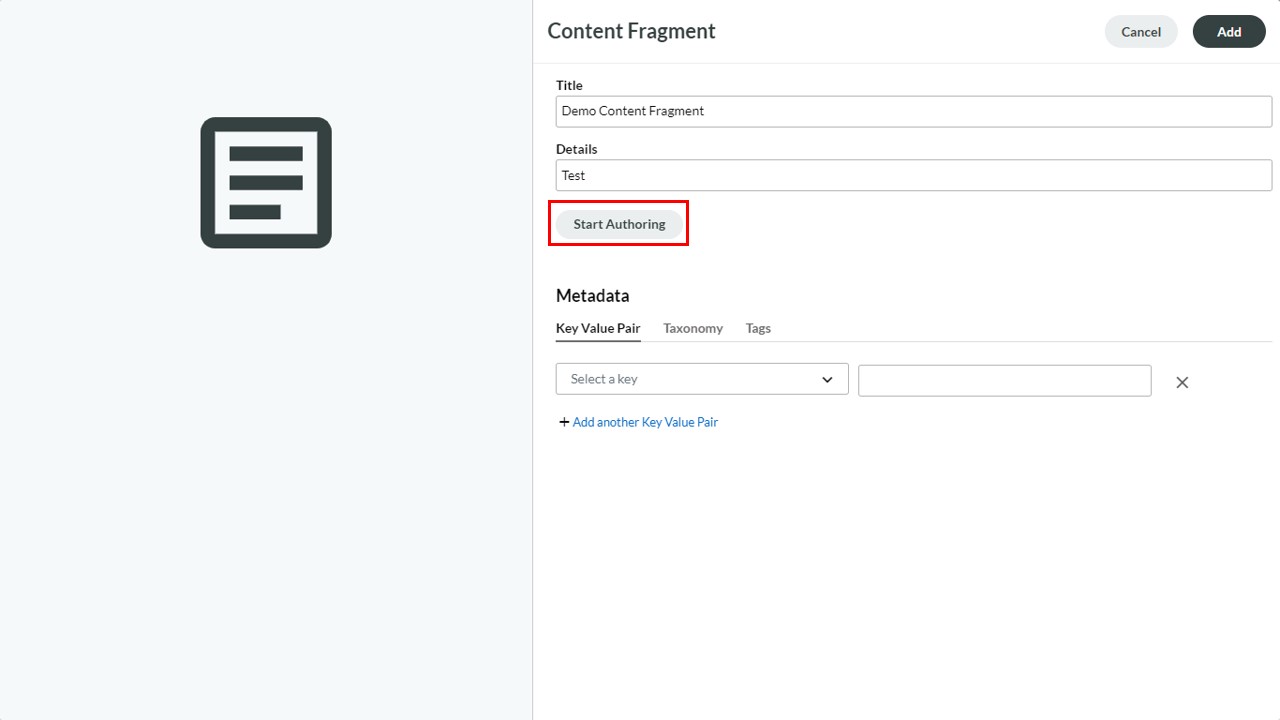Open the Taxonomy tab
Viewport: 1280px width, 720px height.
click(x=693, y=328)
